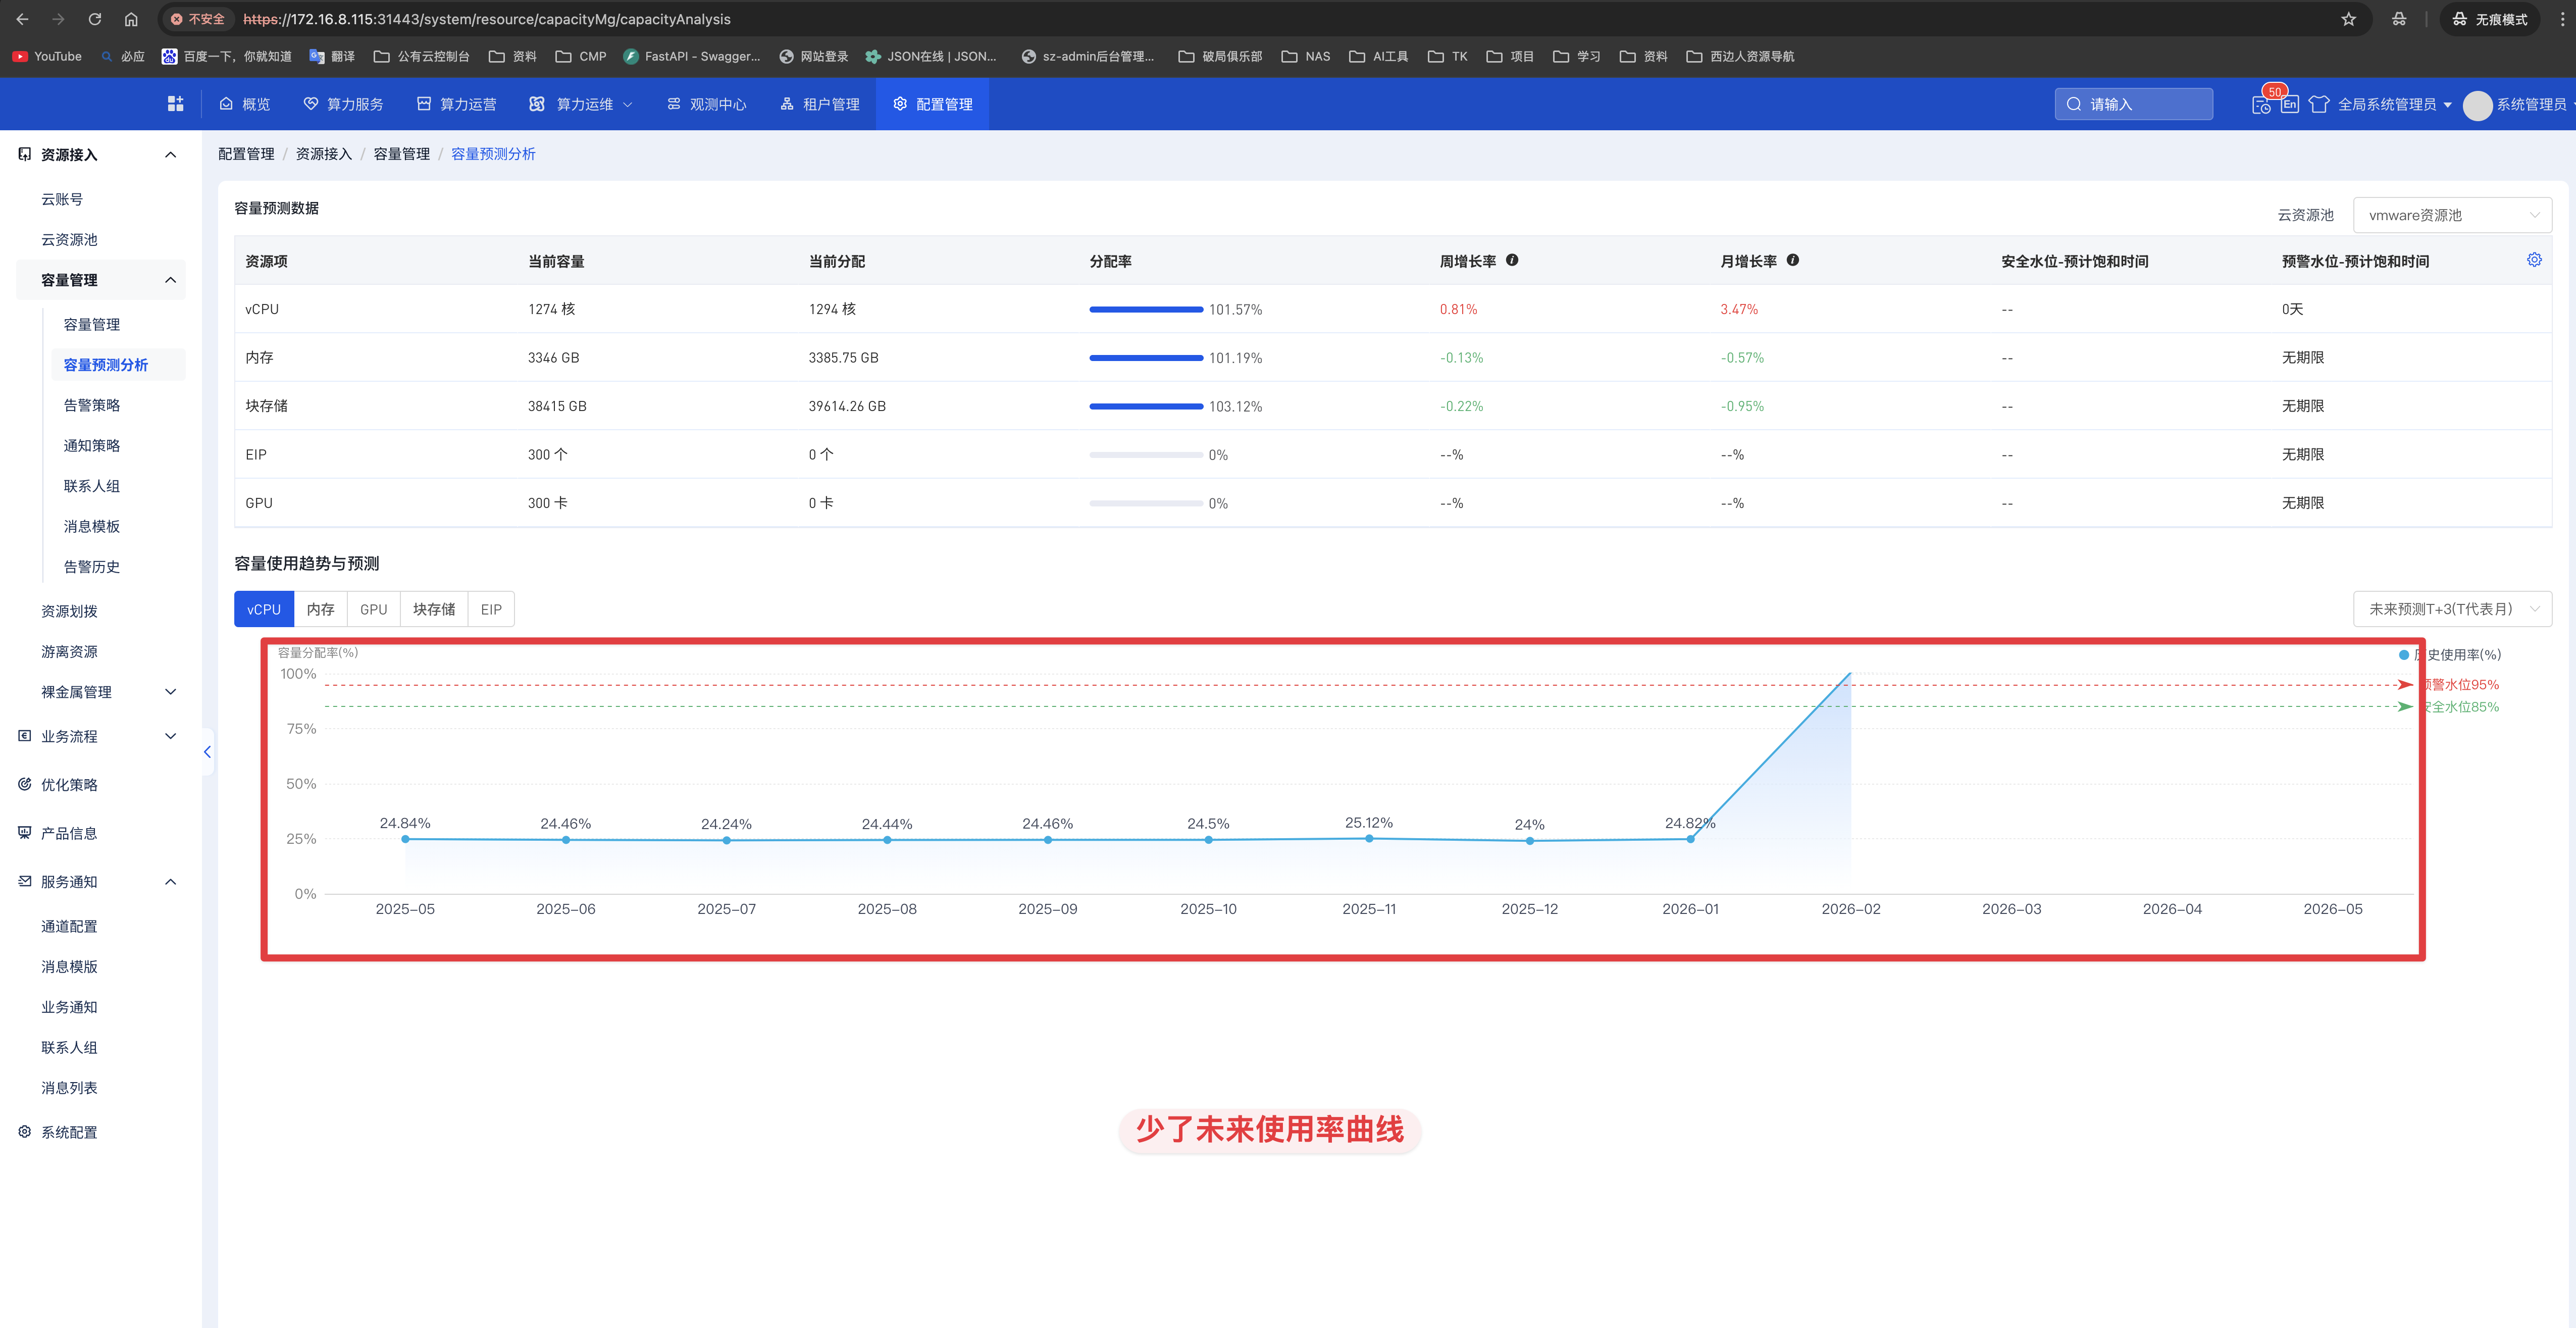Image resolution: width=2576 pixels, height=1328 pixels.
Task: Open notifications icon with 50 badge
Action: (2261, 105)
